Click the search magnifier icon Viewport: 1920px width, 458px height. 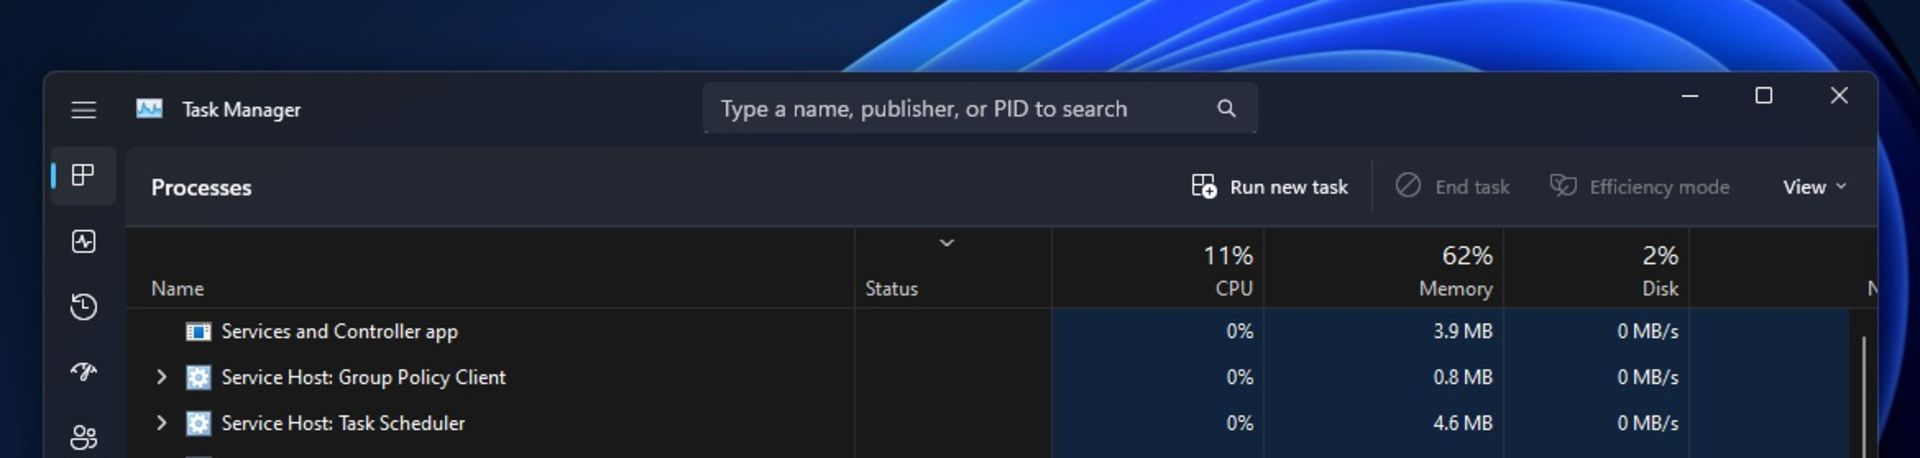pyautogui.click(x=1226, y=108)
